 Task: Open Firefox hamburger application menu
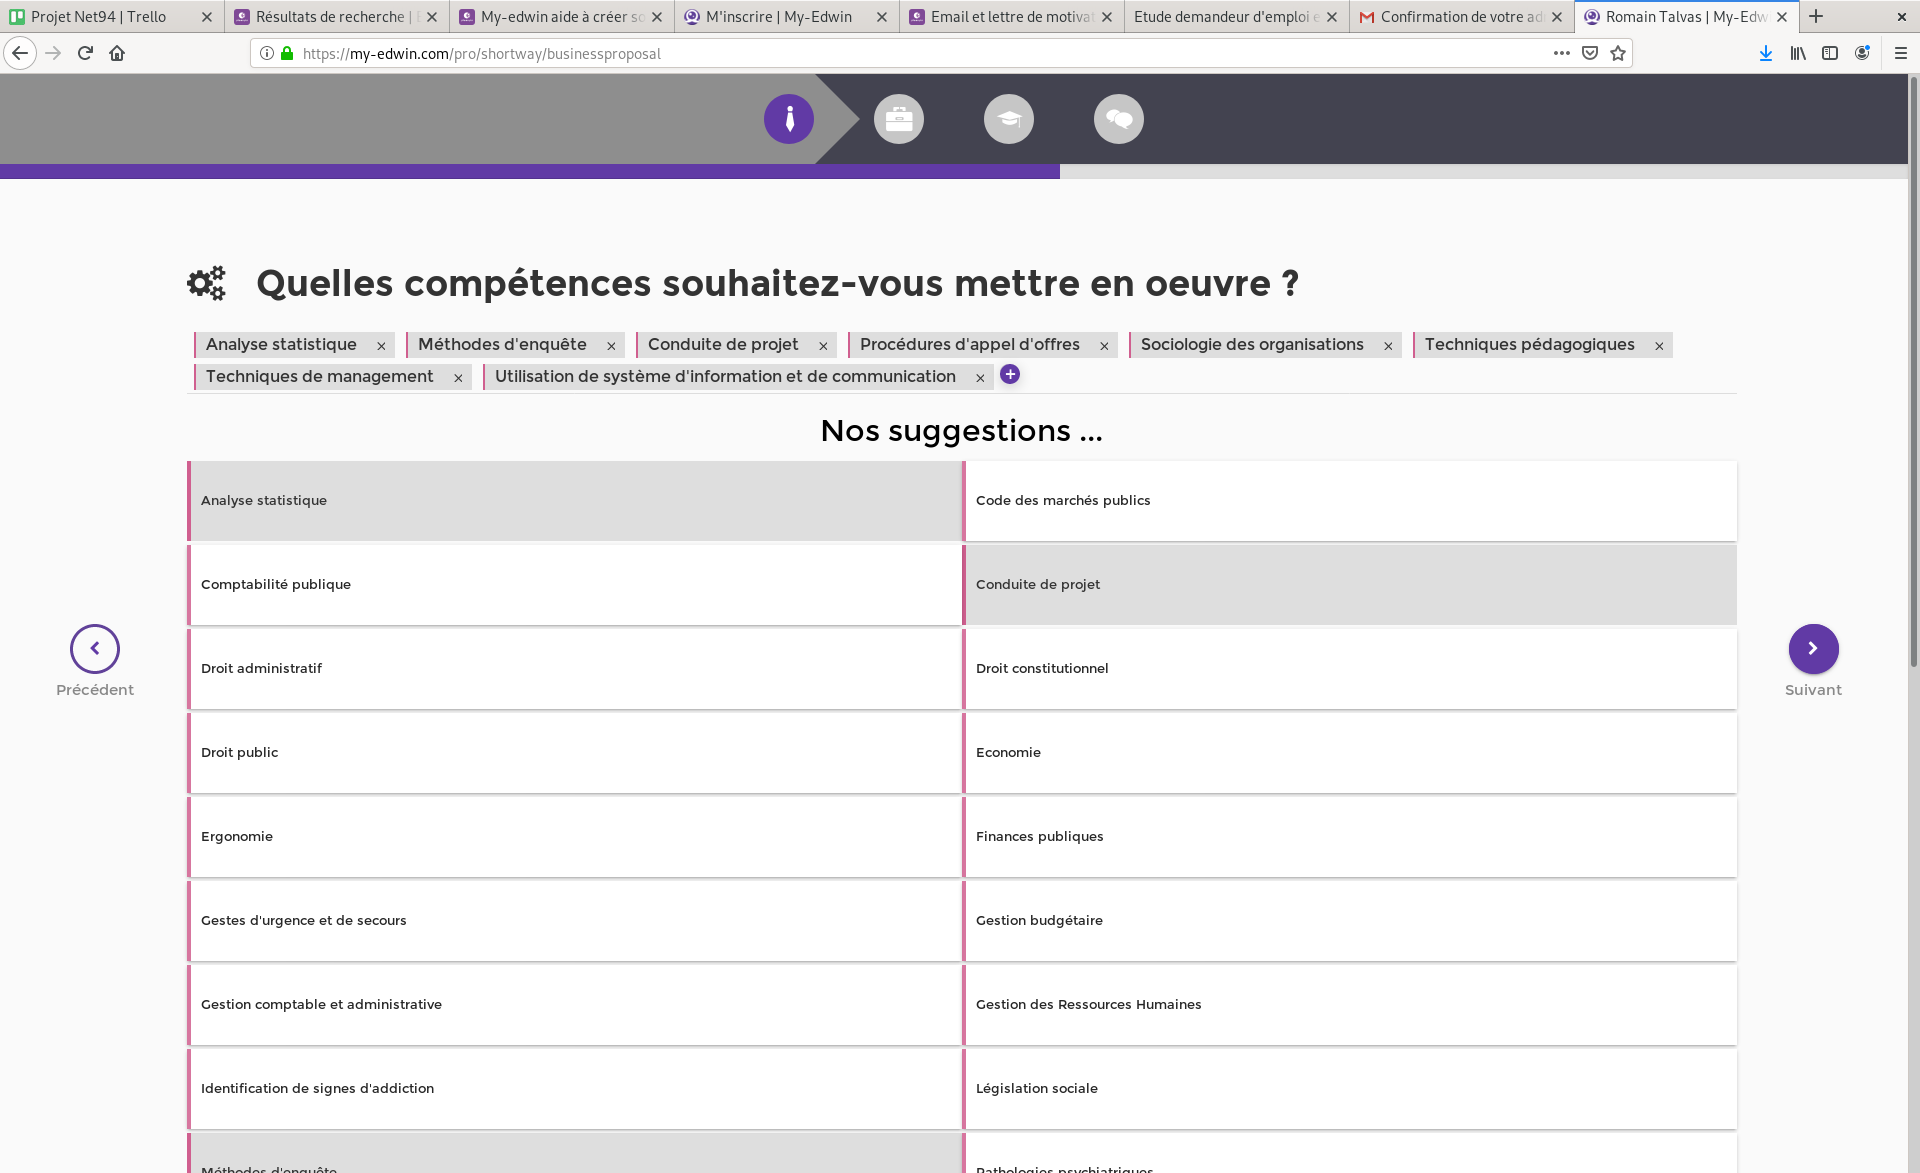point(1901,53)
